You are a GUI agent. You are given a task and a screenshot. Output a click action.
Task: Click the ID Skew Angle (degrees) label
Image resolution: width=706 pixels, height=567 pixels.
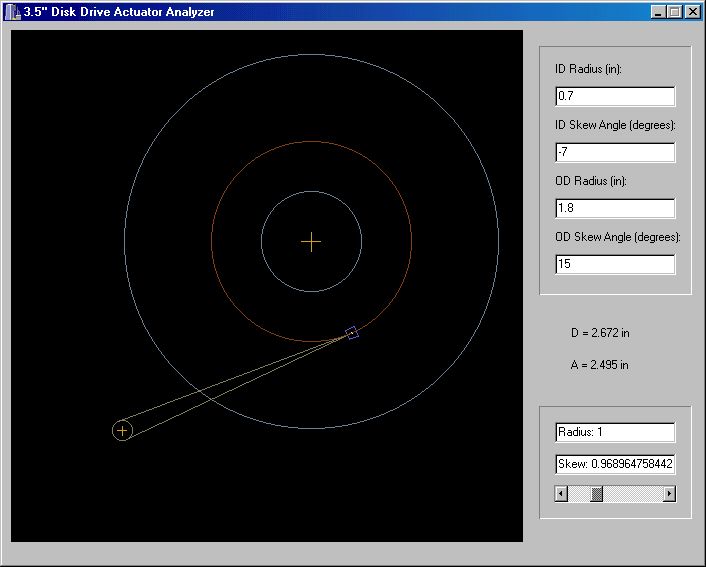[x=615, y=125]
